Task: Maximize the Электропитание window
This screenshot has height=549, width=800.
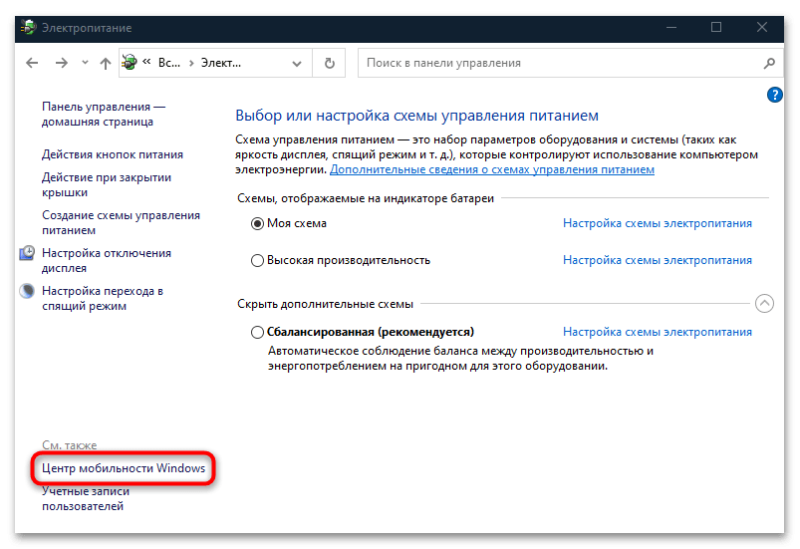Action: tap(716, 28)
